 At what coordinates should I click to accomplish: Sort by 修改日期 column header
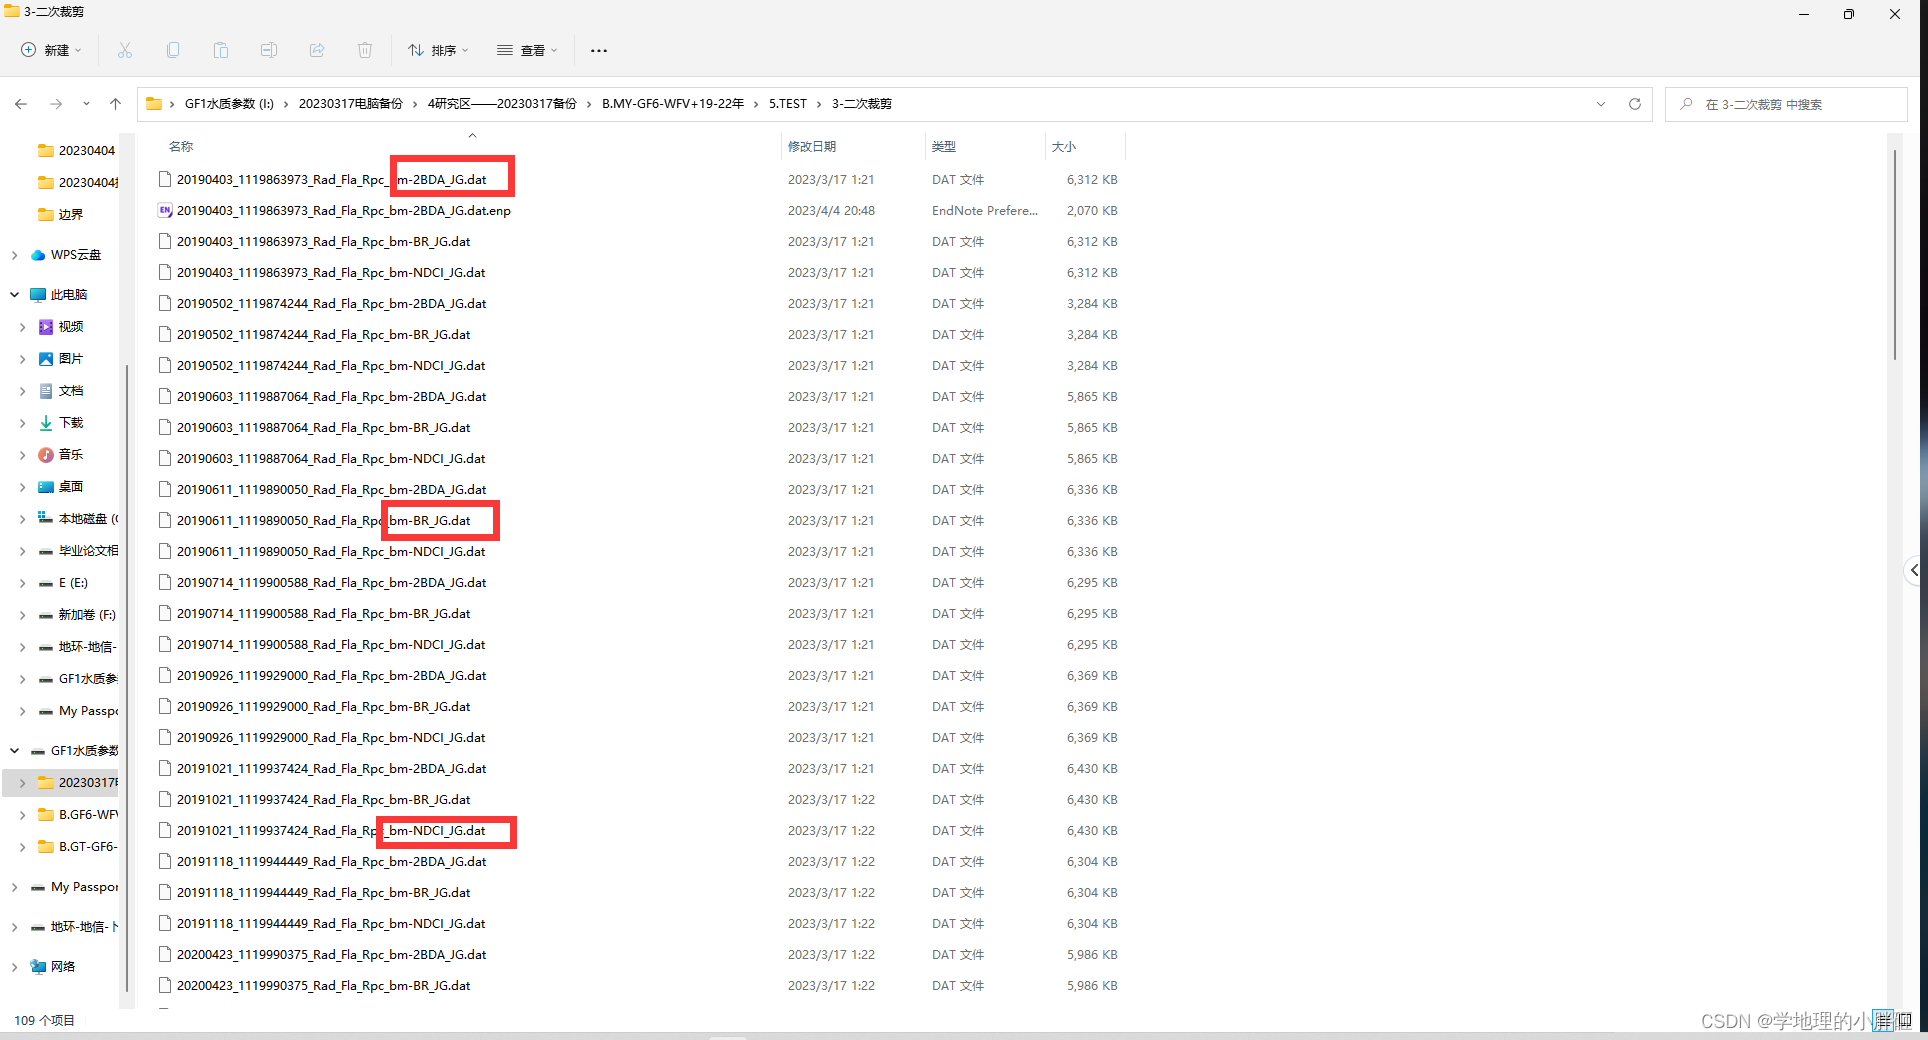812,147
